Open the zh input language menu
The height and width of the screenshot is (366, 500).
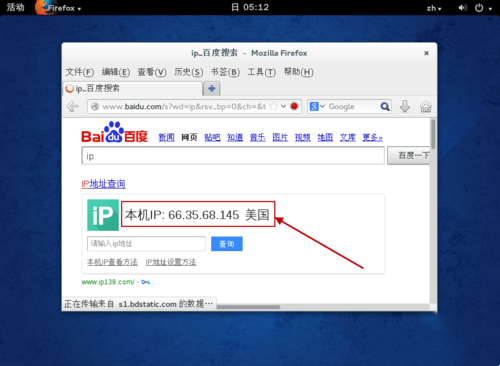[x=434, y=8]
